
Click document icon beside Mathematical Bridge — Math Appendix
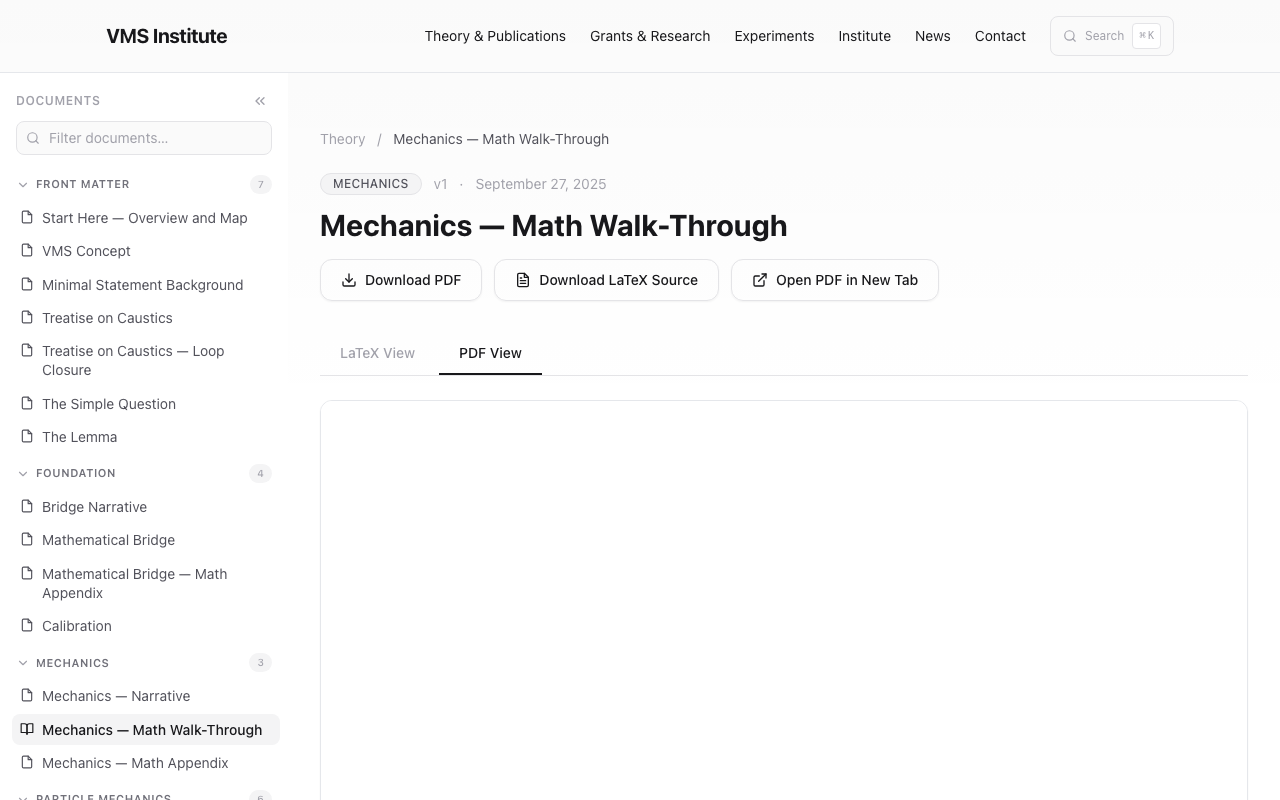pos(27,573)
